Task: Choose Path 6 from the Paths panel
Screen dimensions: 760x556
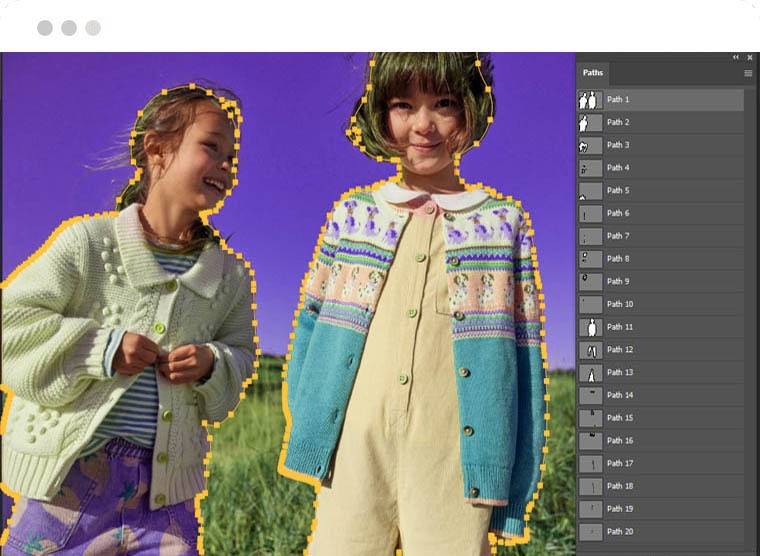Action: 619,213
